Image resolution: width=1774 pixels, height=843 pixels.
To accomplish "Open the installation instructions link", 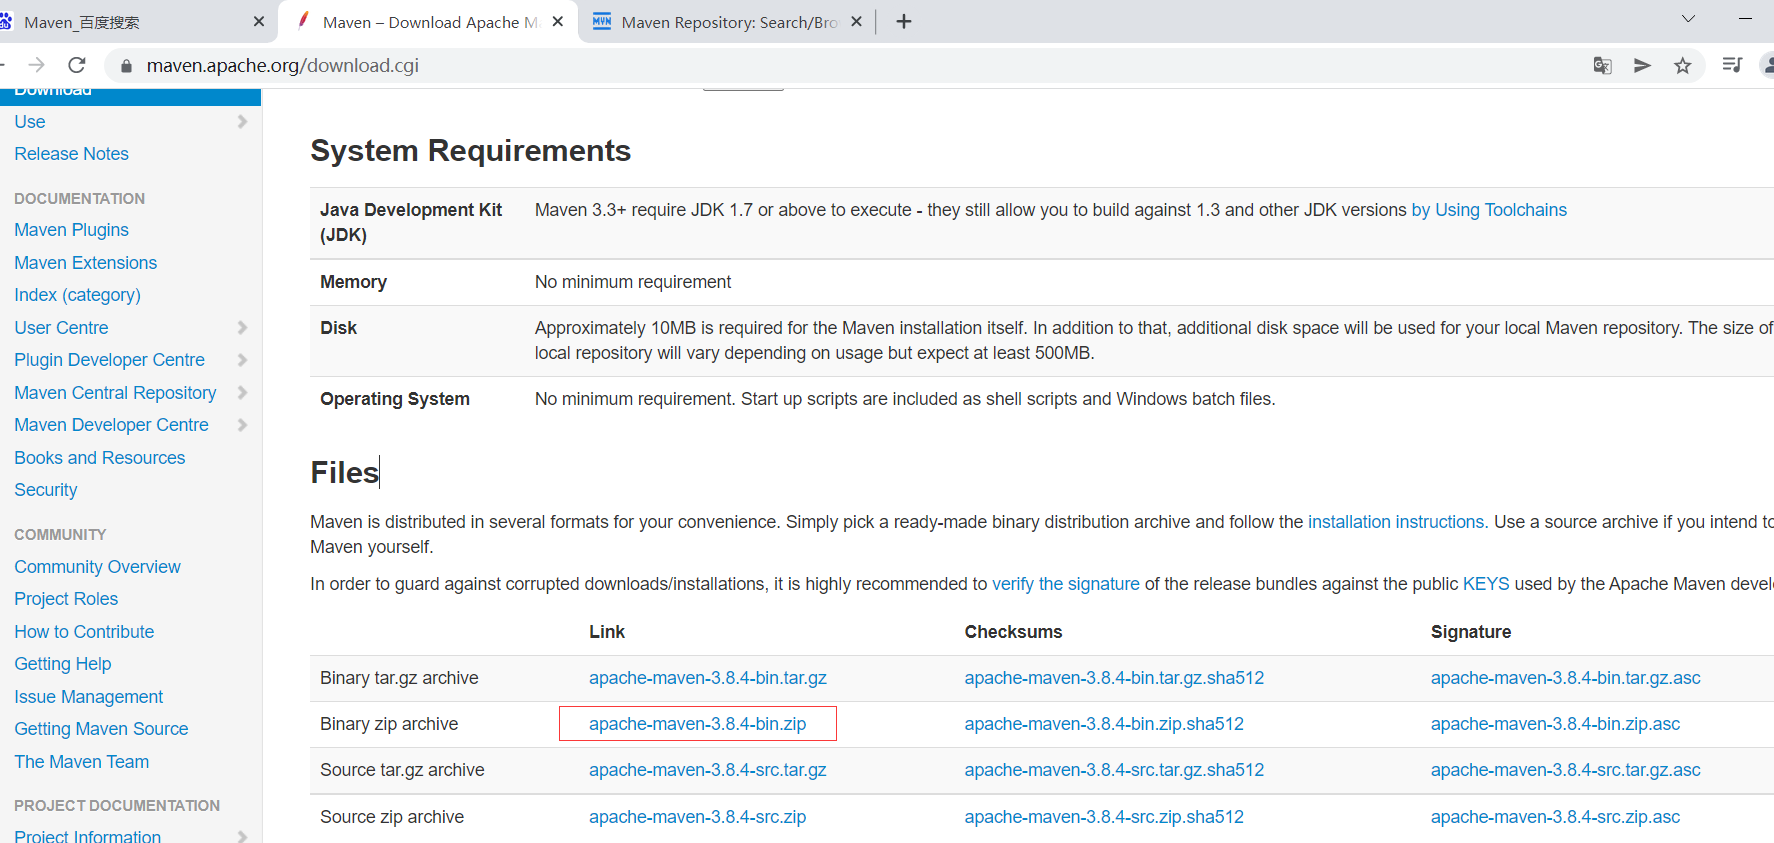I will [x=1395, y=522].
